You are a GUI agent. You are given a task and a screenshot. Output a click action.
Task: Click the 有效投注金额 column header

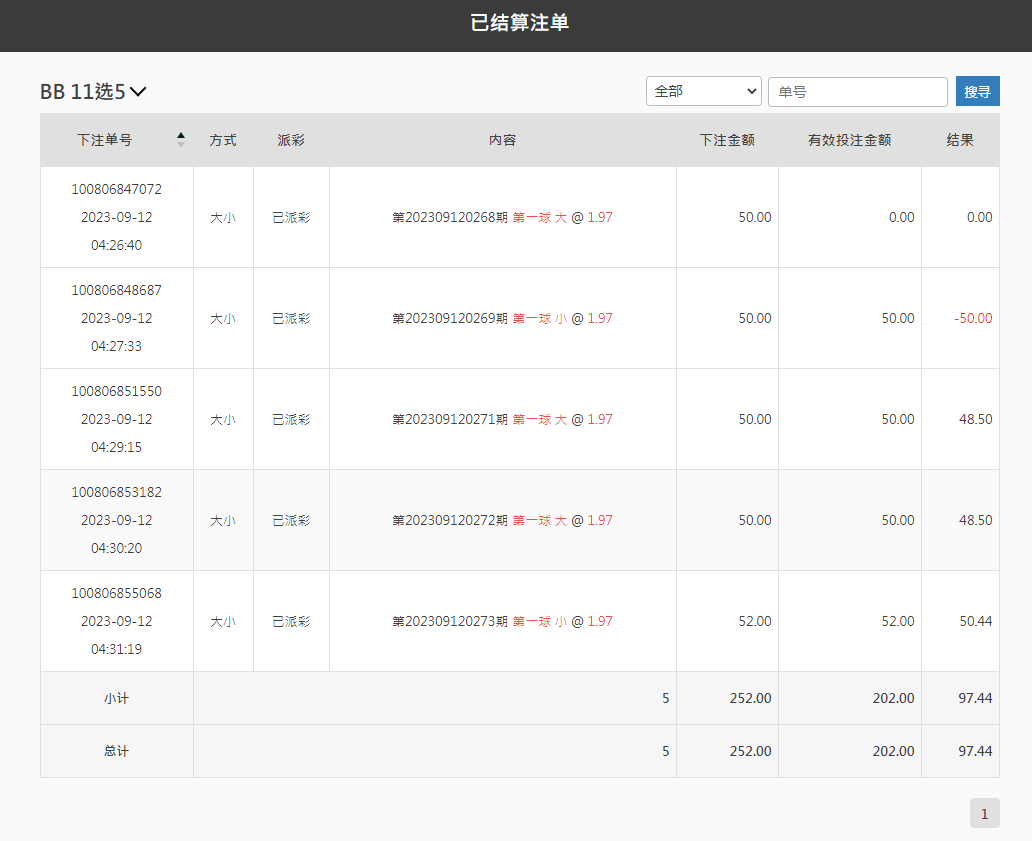(849, 140)
